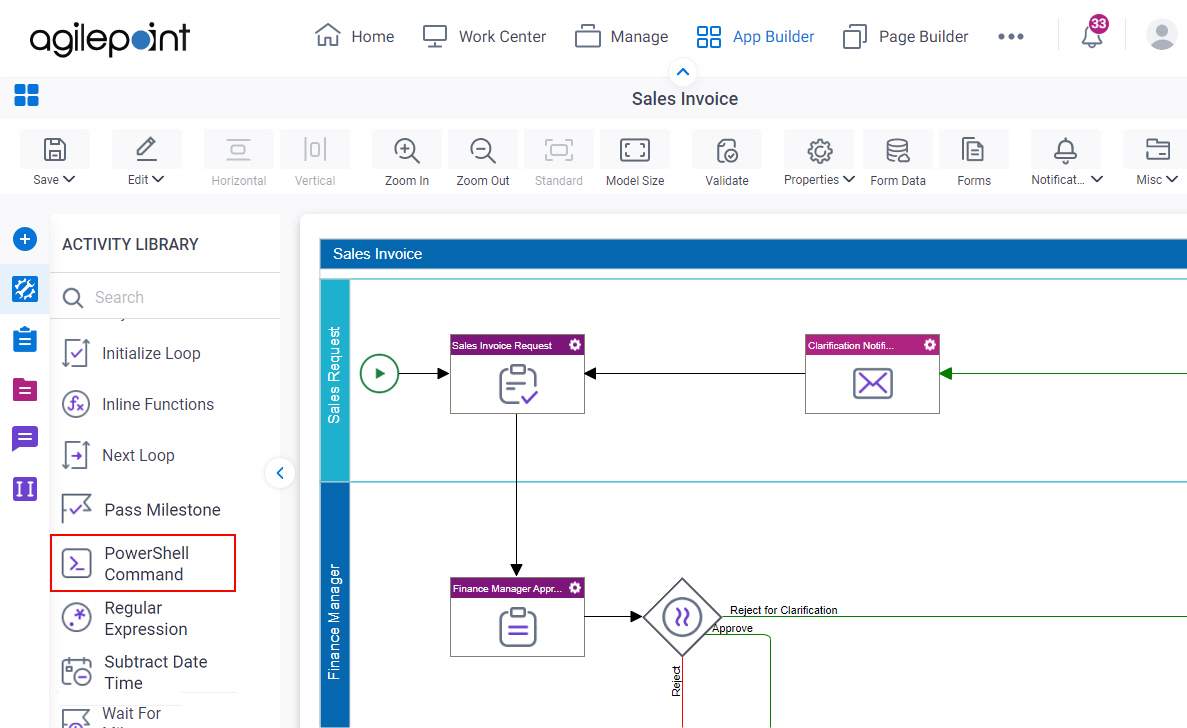Click the blue app grid icon

26,95
